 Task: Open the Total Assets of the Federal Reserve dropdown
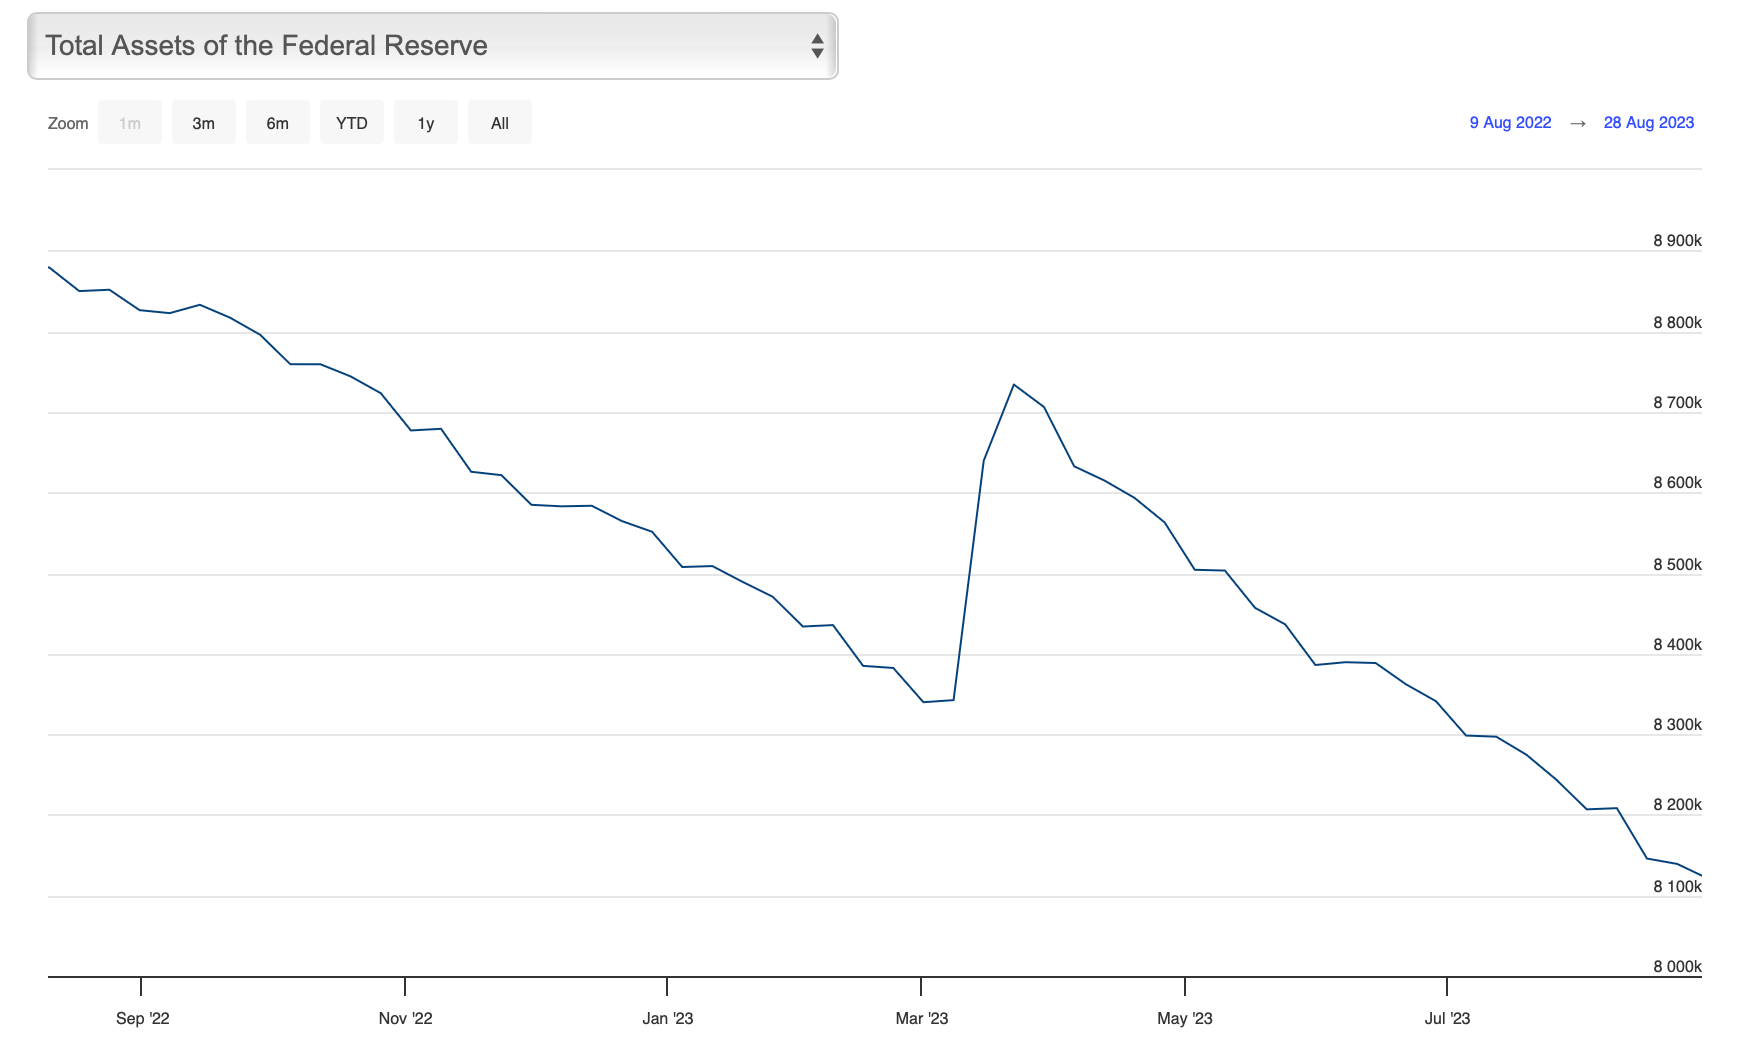[432, 46]
